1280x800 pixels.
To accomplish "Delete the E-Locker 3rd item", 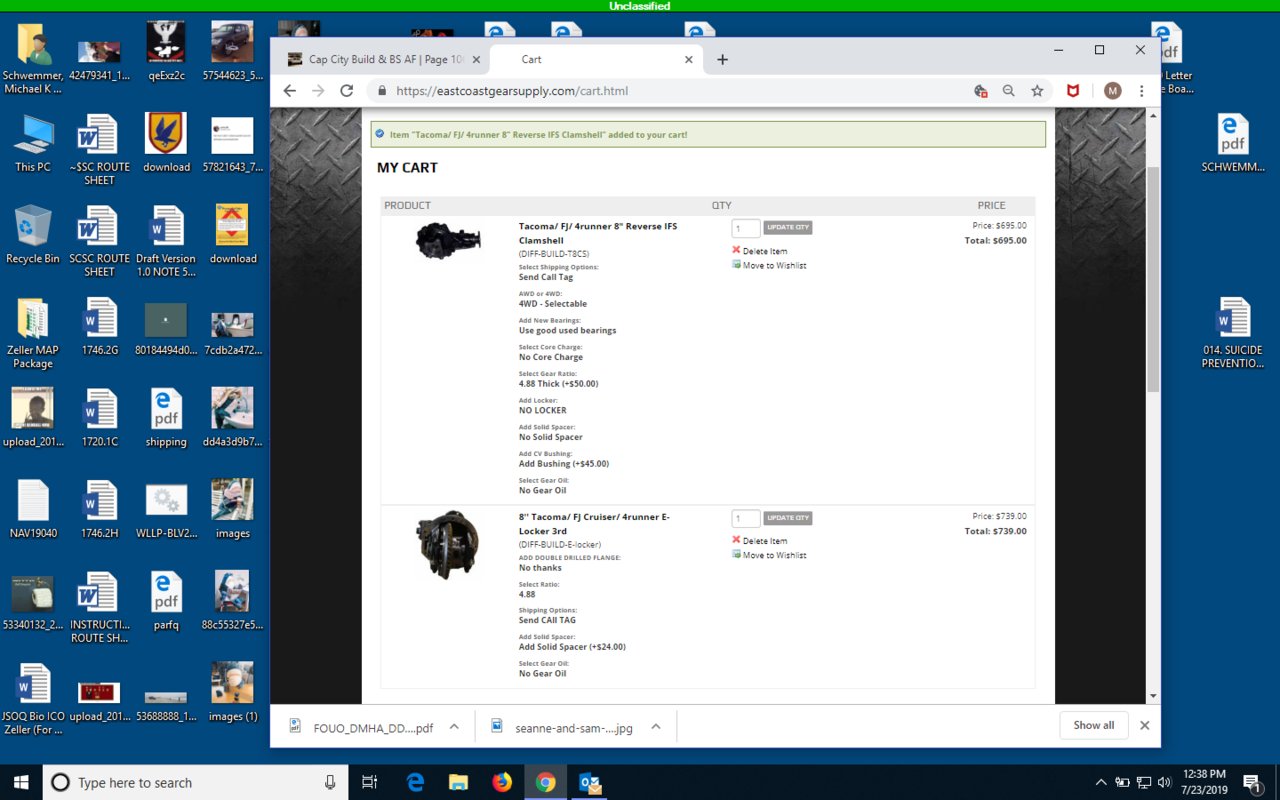I will tap(760, 541).
